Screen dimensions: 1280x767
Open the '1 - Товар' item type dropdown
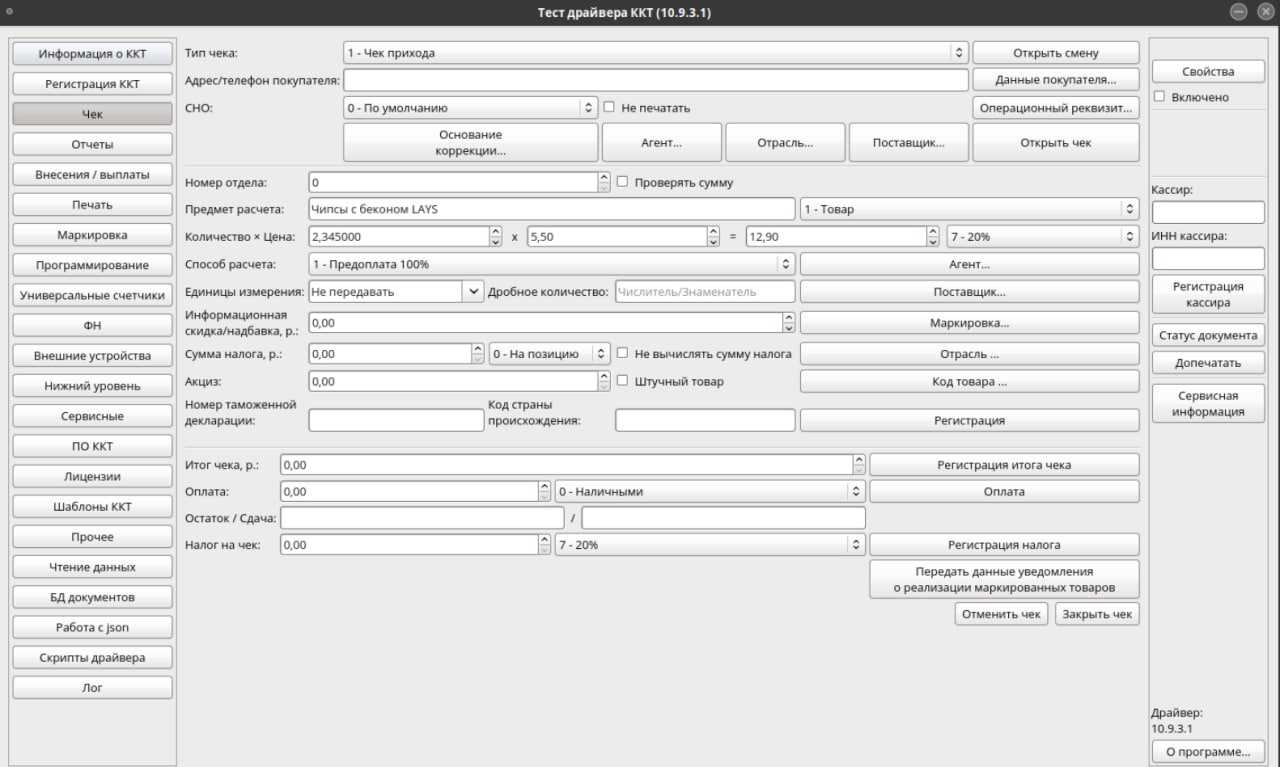click(x=969, y=209)
